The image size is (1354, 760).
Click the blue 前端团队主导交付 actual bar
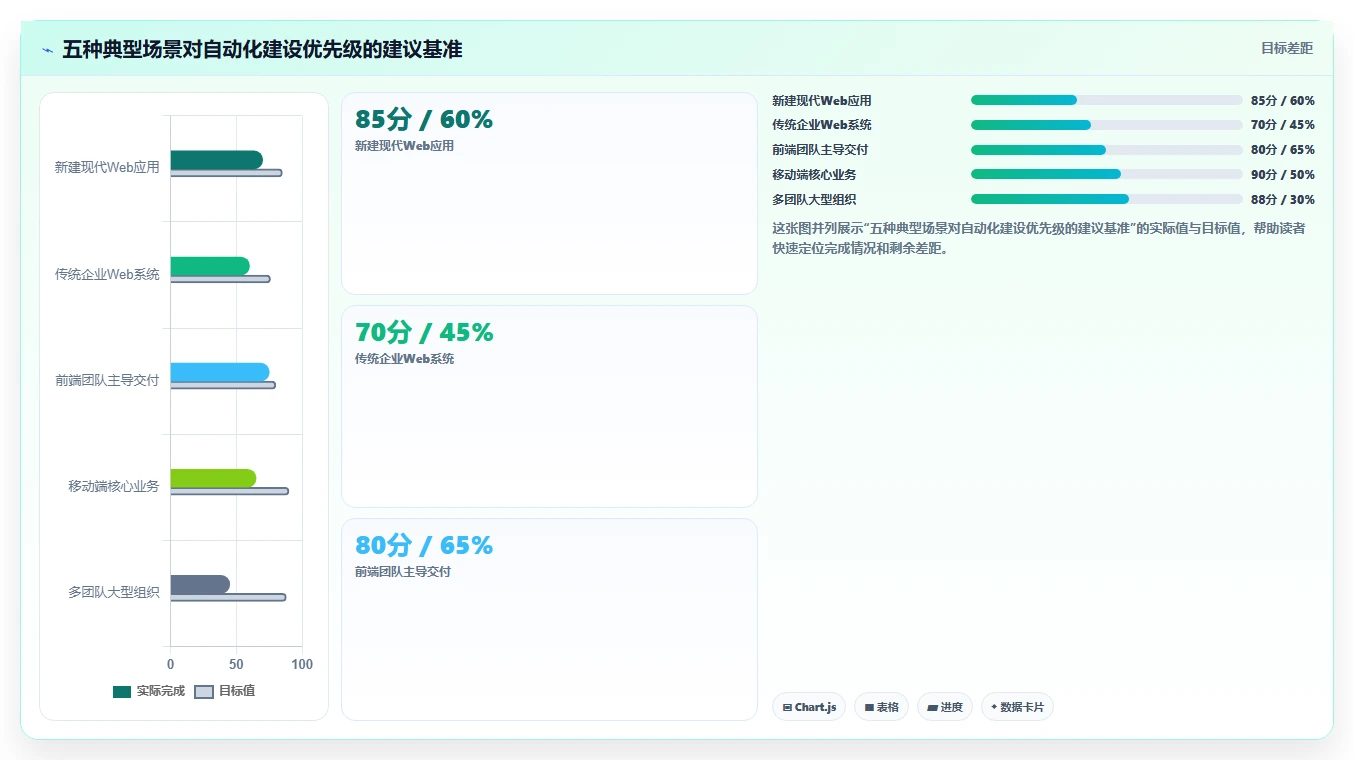point(219,372)
